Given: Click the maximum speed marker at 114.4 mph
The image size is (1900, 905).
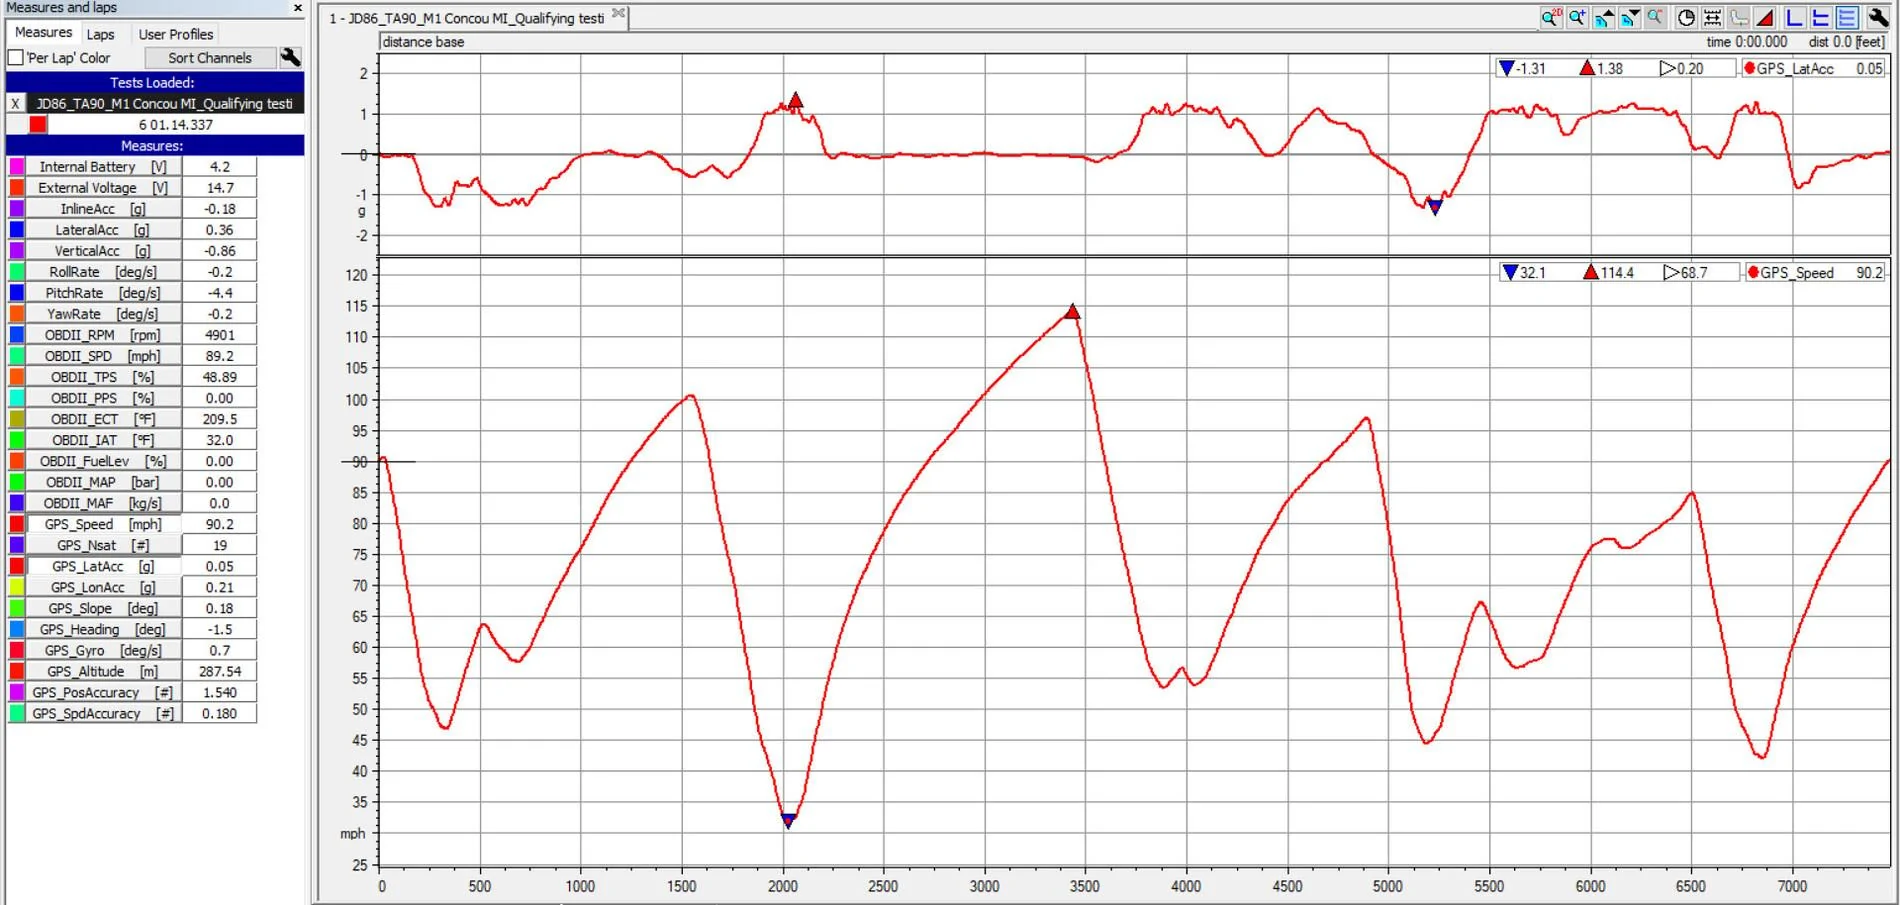Looking at the screenshot, I should point(1072,312).
